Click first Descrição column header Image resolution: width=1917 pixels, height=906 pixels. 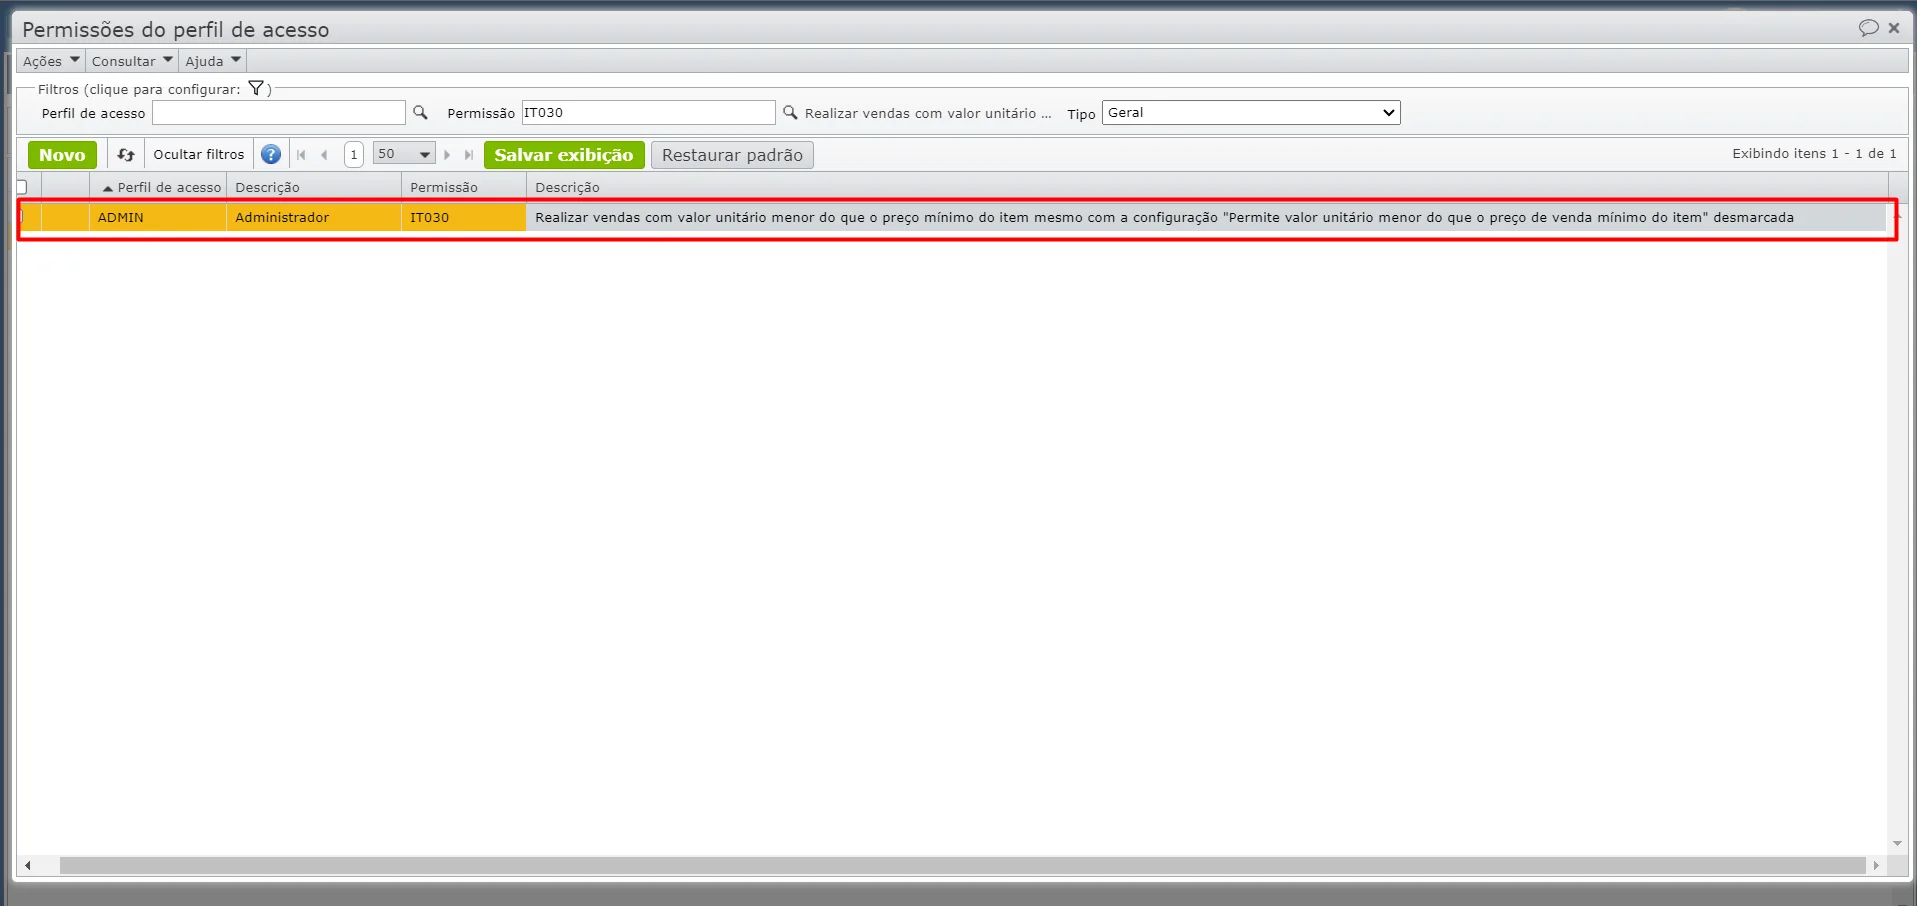click(x=314, y=187)
